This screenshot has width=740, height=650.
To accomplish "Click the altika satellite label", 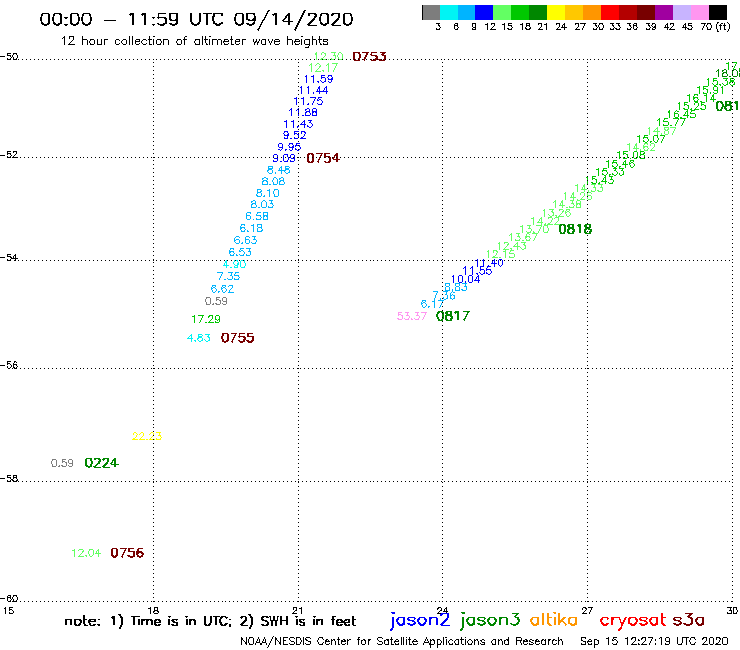I will coord(554,619).
